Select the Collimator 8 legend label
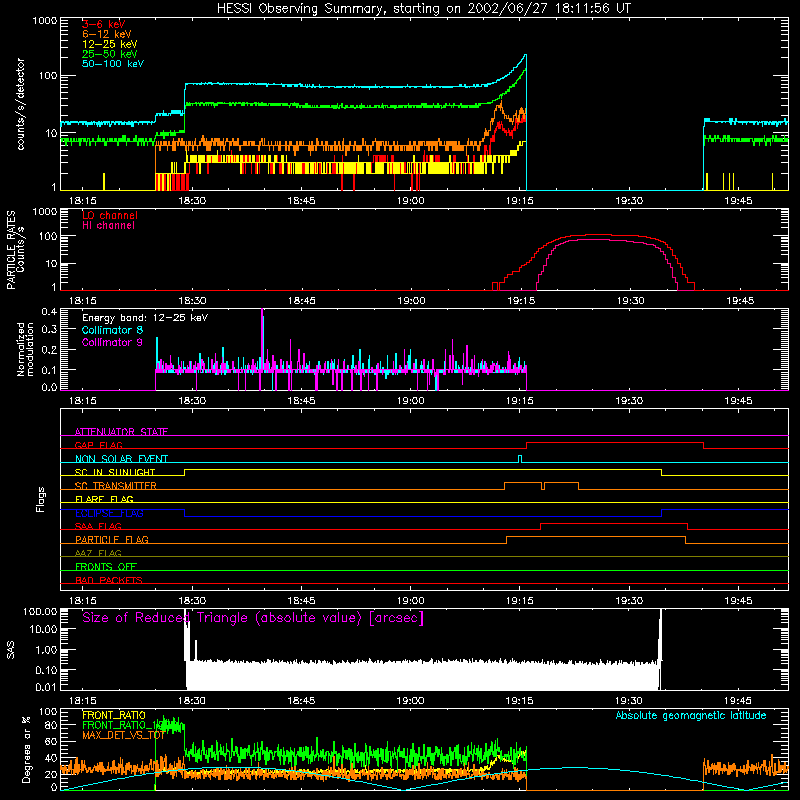Image resolution: width=800 pixels, height=800 pixels. (112, 330)
